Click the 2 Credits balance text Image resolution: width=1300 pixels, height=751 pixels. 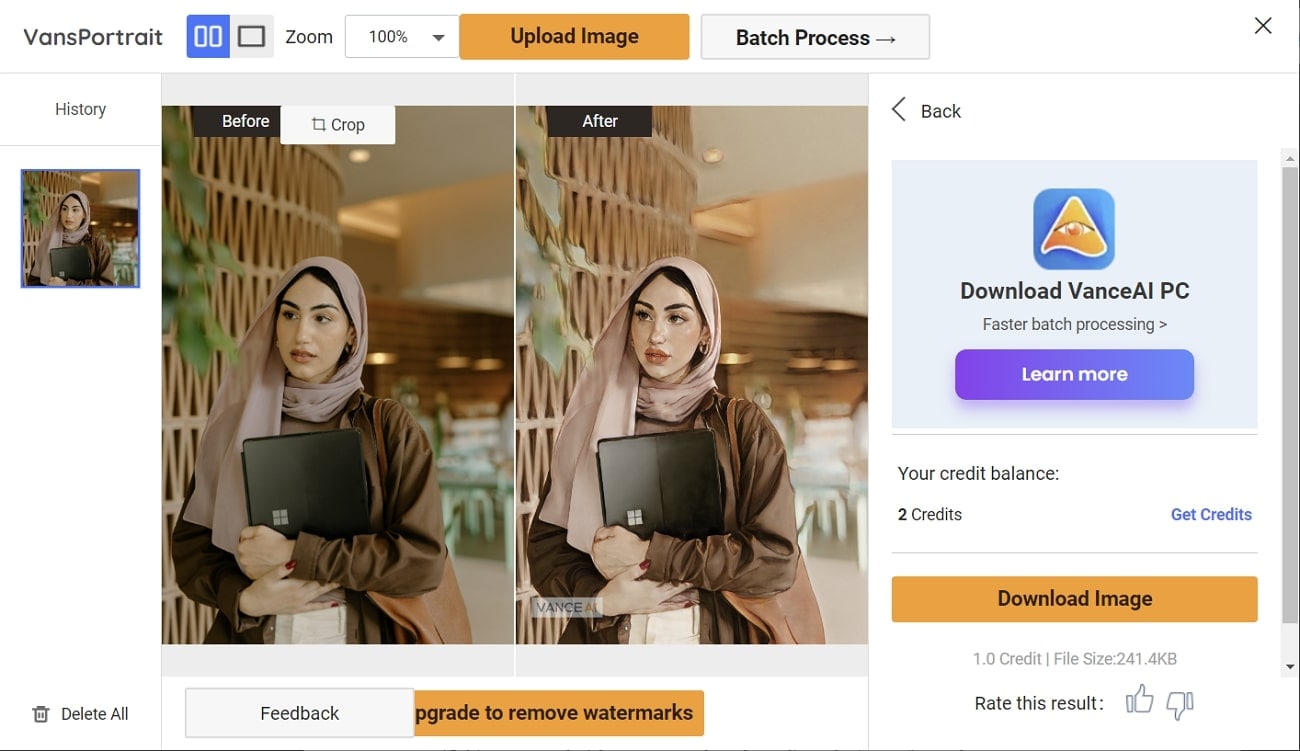pyautogui.click(x=930, y=514)
